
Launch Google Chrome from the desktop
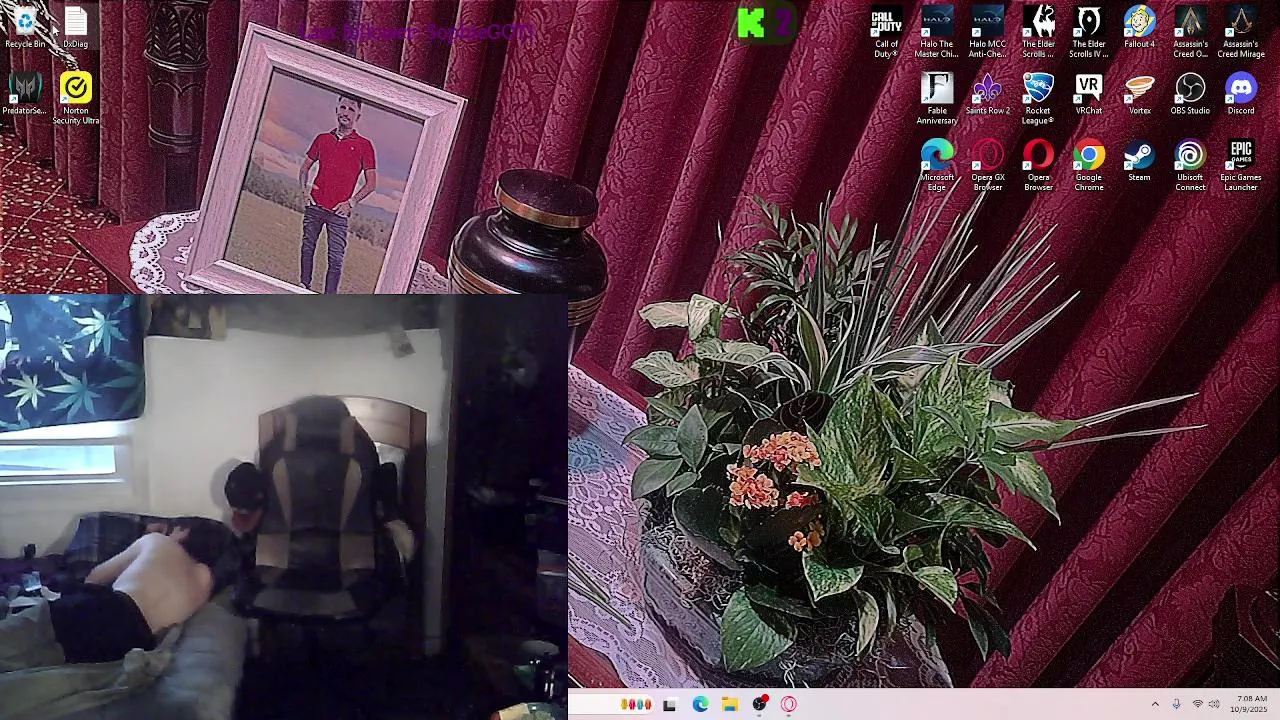tap(1089, 165)
